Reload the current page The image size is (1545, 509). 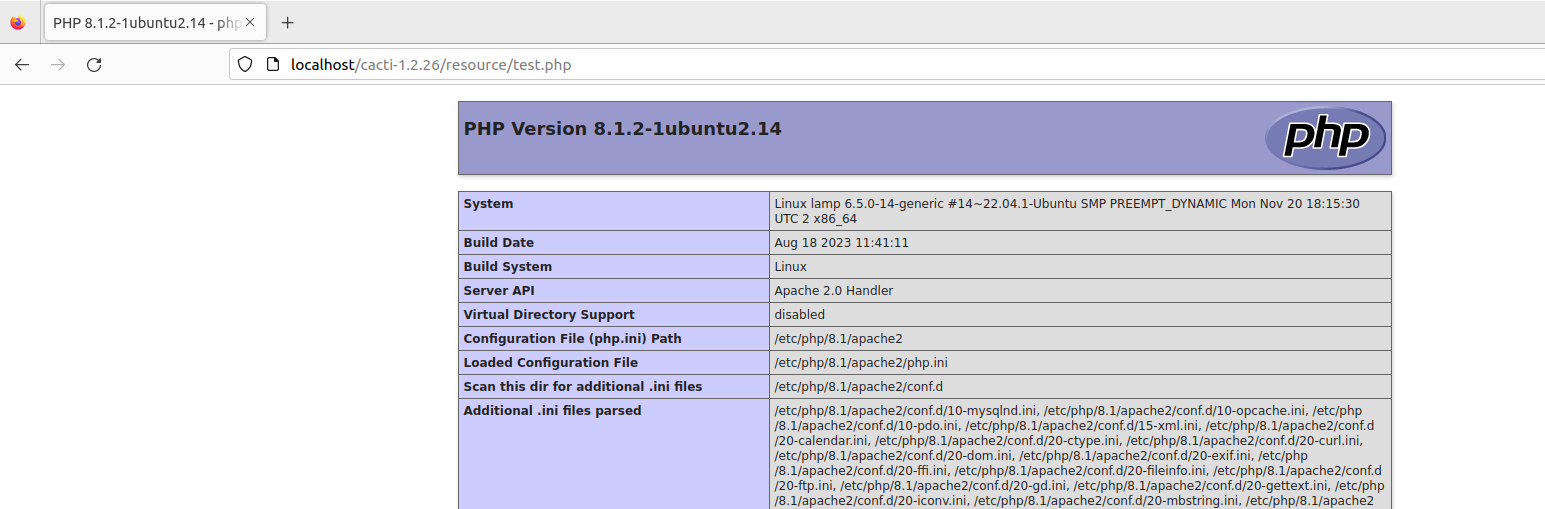(x=94, y=65)
